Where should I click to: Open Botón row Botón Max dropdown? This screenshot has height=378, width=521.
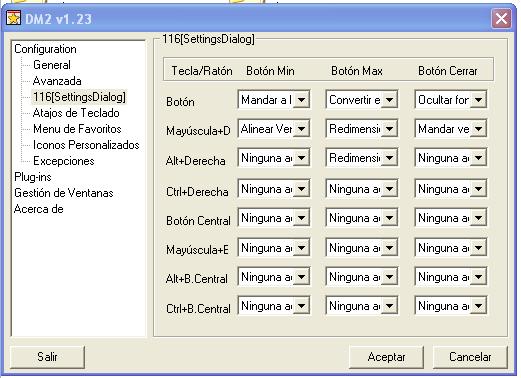click(362, 99)
